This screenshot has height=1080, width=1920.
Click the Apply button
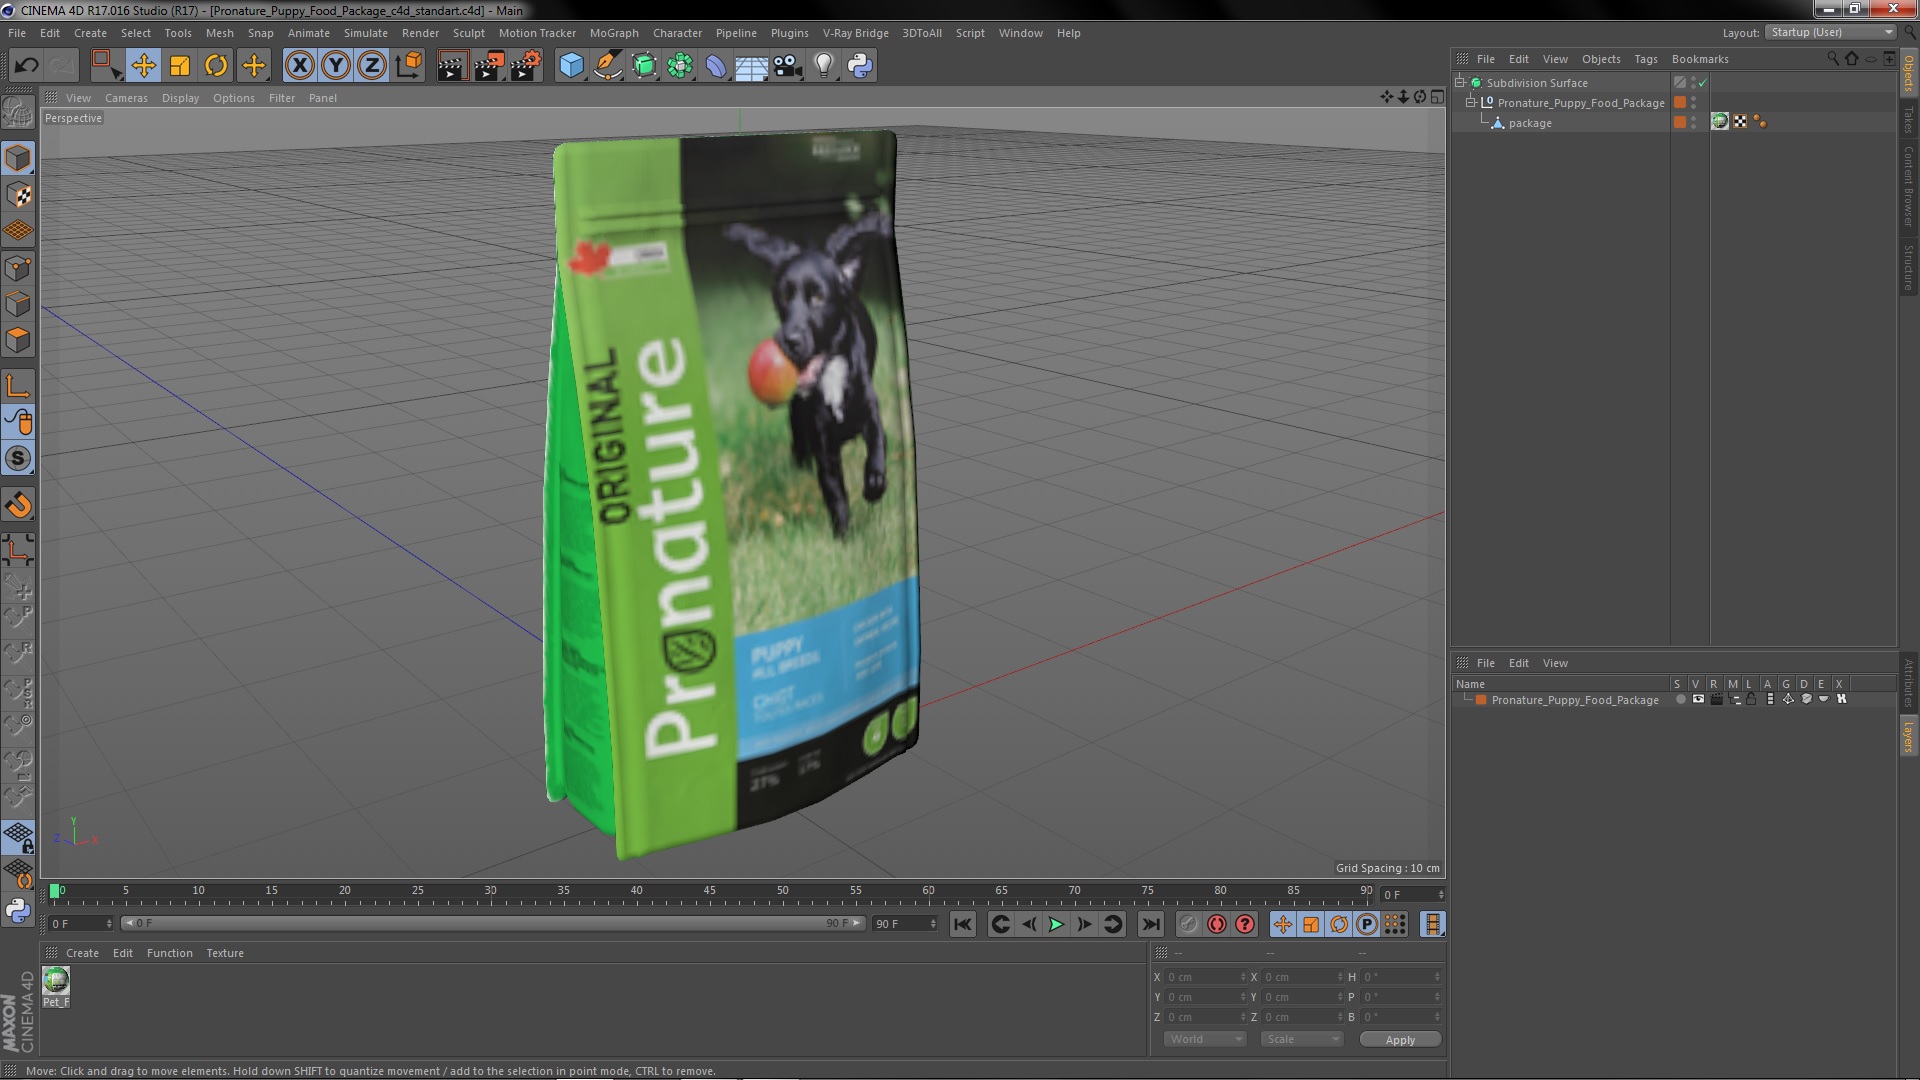pyautogui.click(x=1400, y=1040)
